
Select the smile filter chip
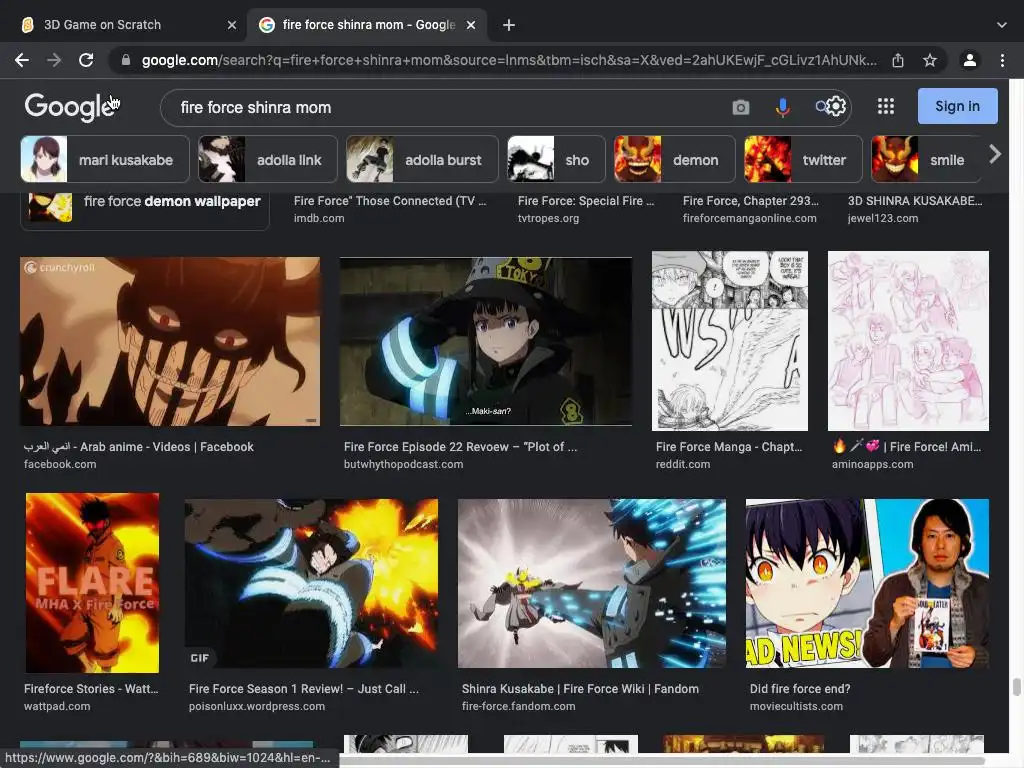coord(925,159)
